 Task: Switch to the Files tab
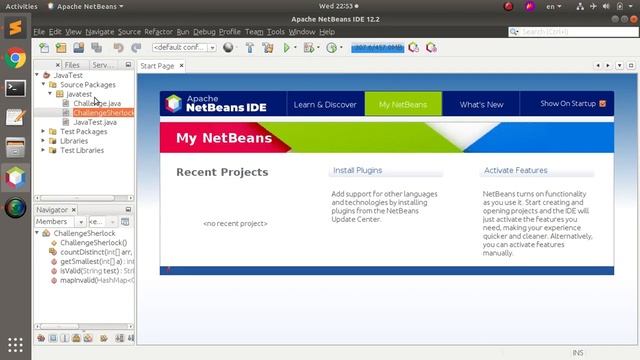point(72,65)
